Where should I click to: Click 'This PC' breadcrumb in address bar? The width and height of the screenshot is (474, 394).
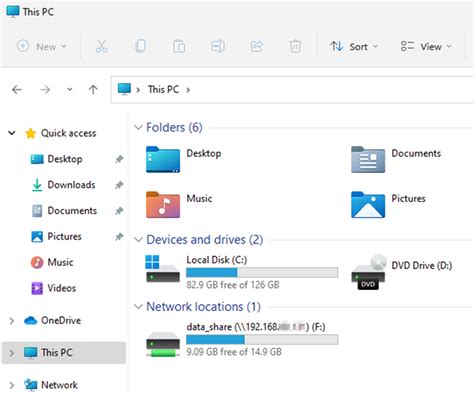tap(163, 89)
